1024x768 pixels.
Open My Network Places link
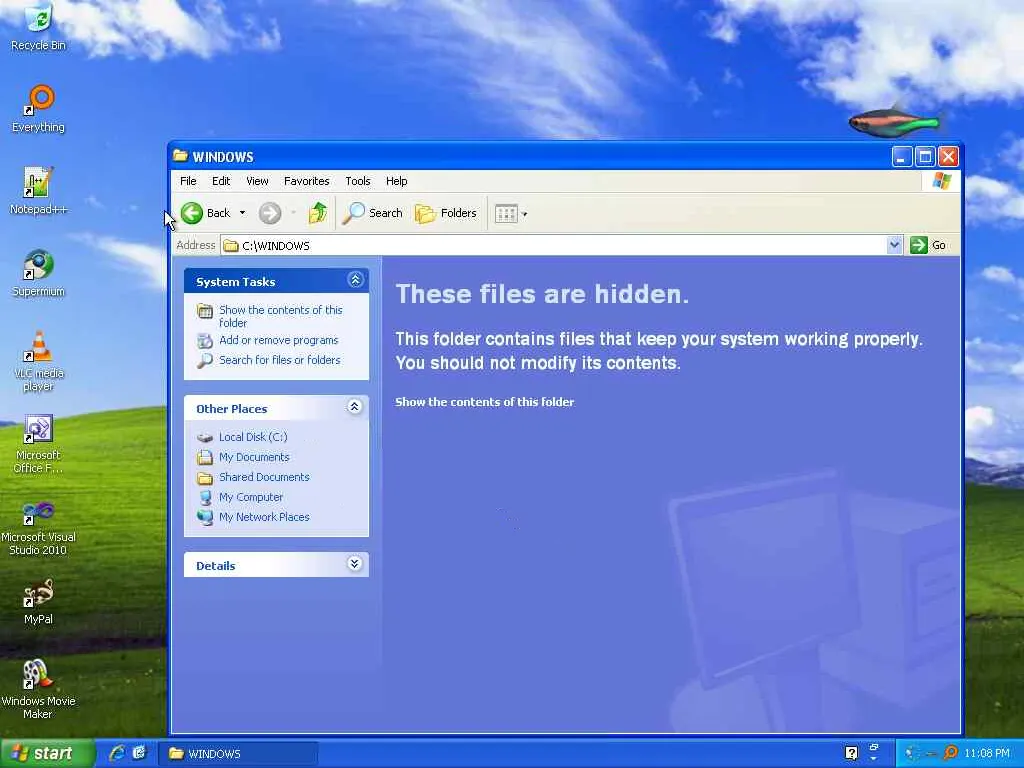[264, 517]
